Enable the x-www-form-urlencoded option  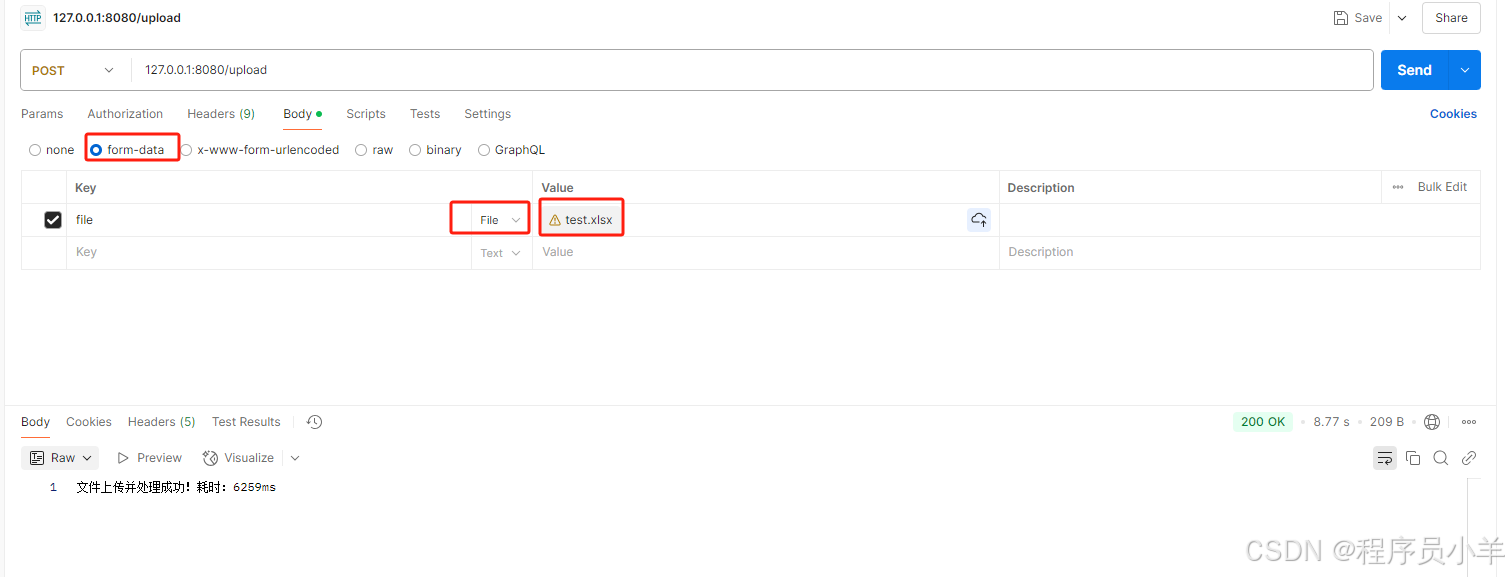tap(186, 149)
